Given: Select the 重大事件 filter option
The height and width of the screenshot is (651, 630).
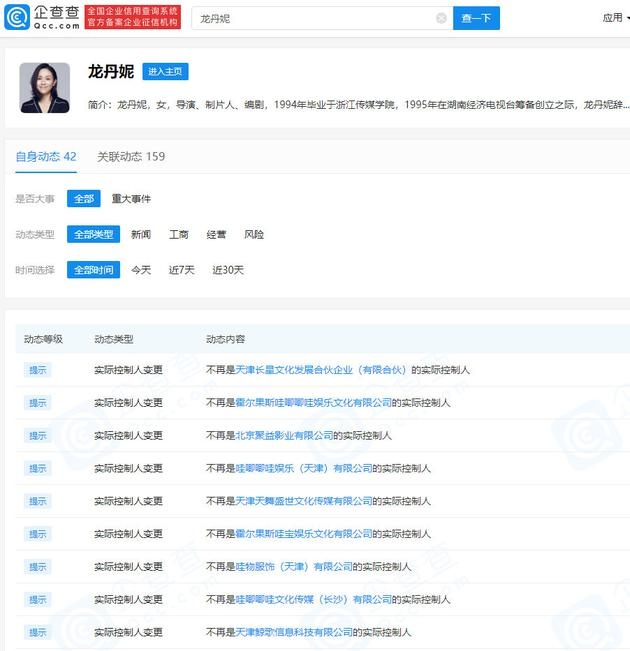Looking at the screenshot, I should (131, 199).
